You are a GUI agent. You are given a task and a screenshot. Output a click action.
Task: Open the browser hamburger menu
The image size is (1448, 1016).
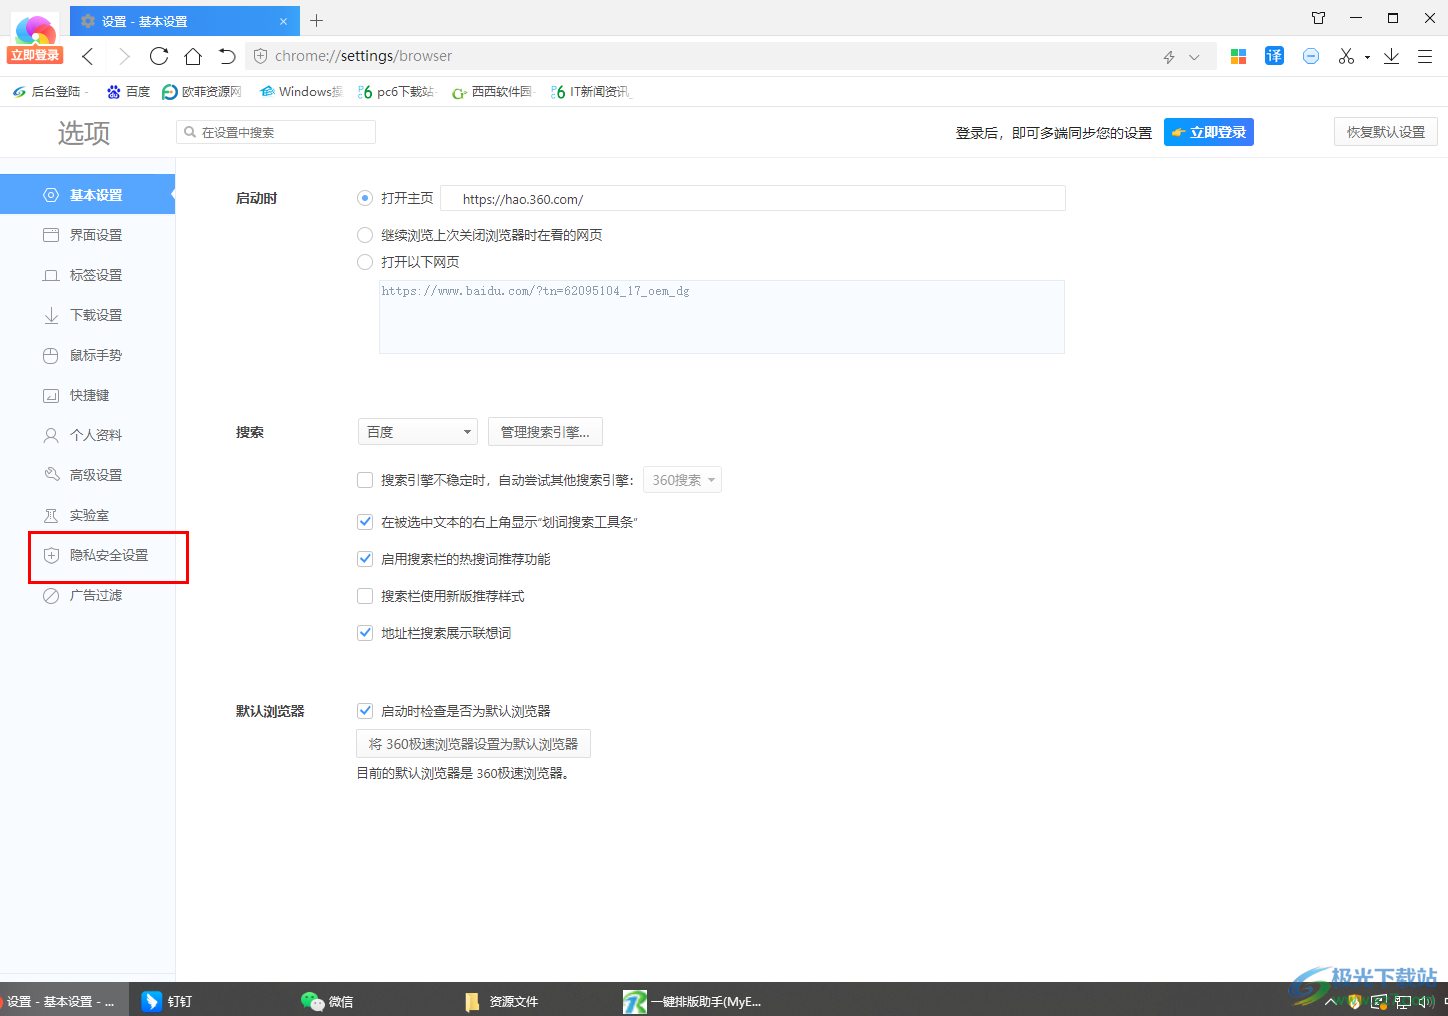(x=1425, y=56)
